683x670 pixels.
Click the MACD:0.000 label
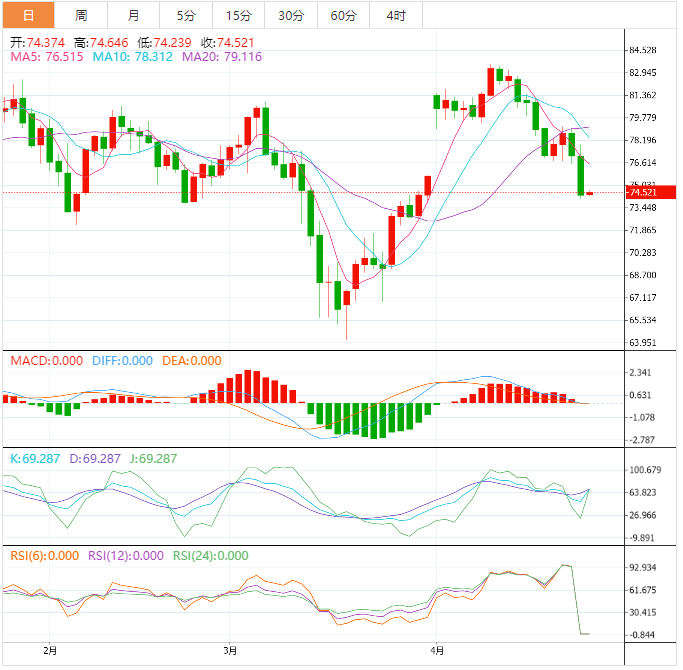coord(47,361)
